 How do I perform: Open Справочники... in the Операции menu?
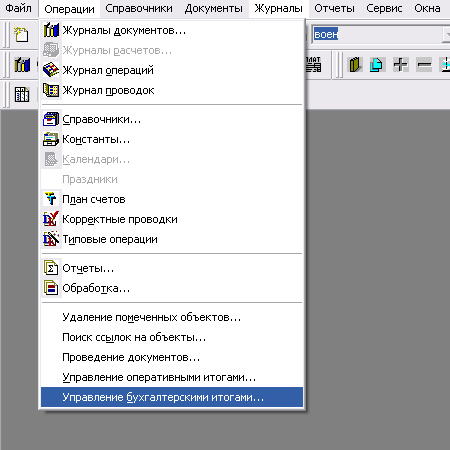(172, 119)
